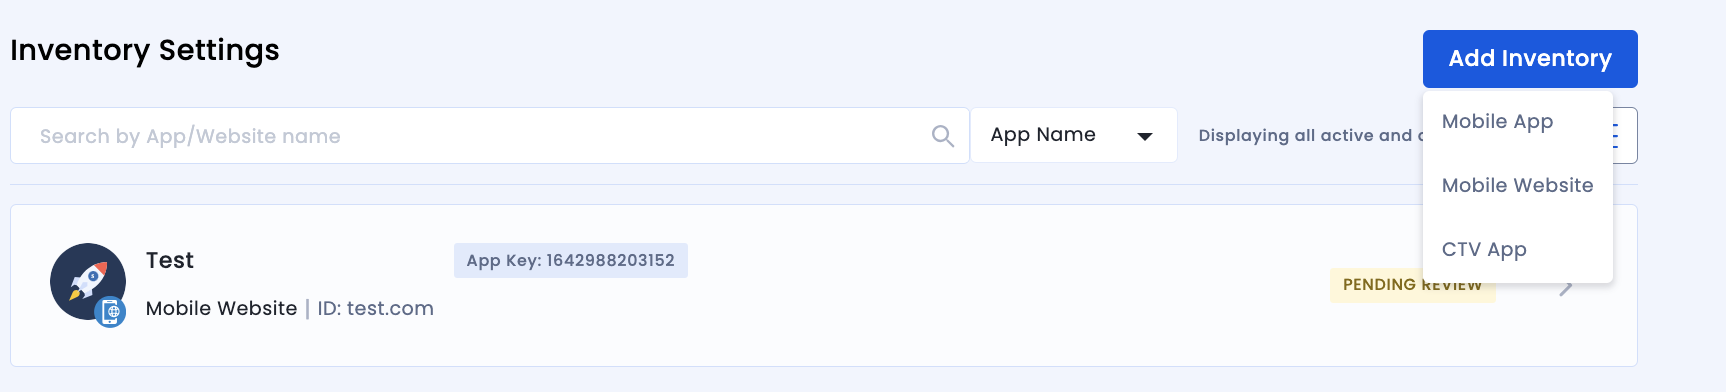
Task: Click the Inventory Settings heading
Action: coord(145,50)
